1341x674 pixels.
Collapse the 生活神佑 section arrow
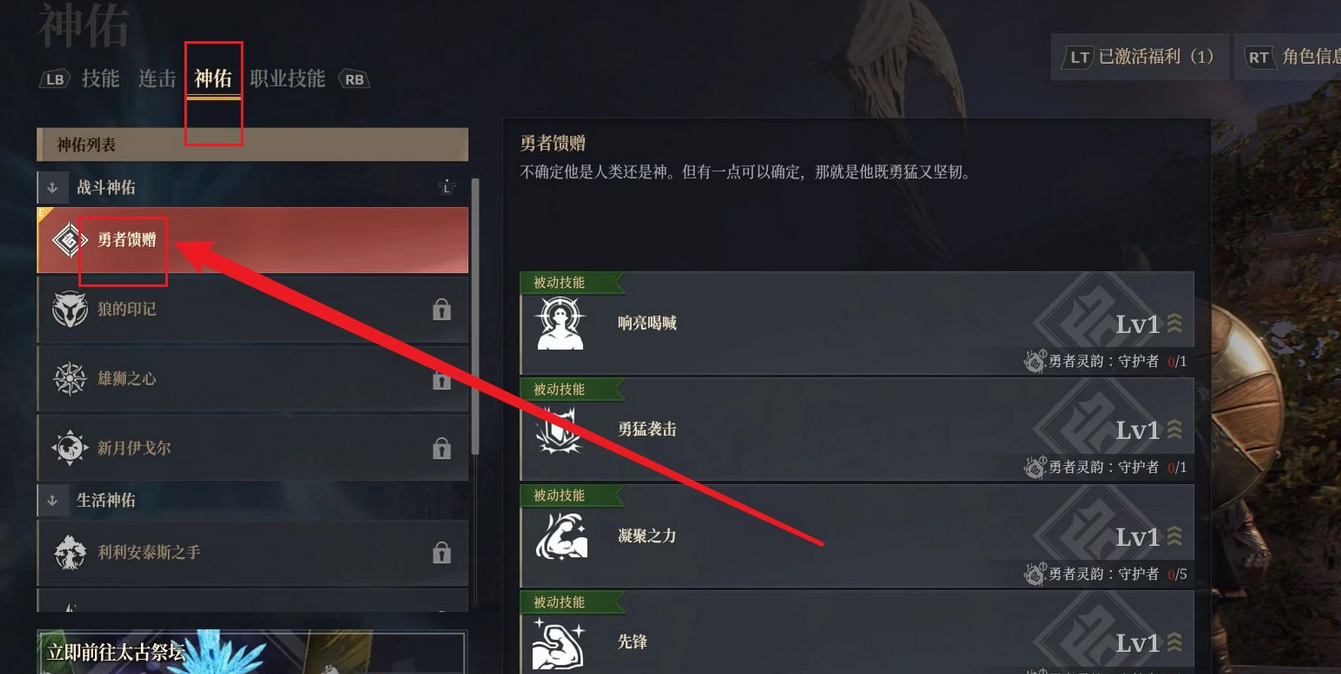(x=53, y=500)
